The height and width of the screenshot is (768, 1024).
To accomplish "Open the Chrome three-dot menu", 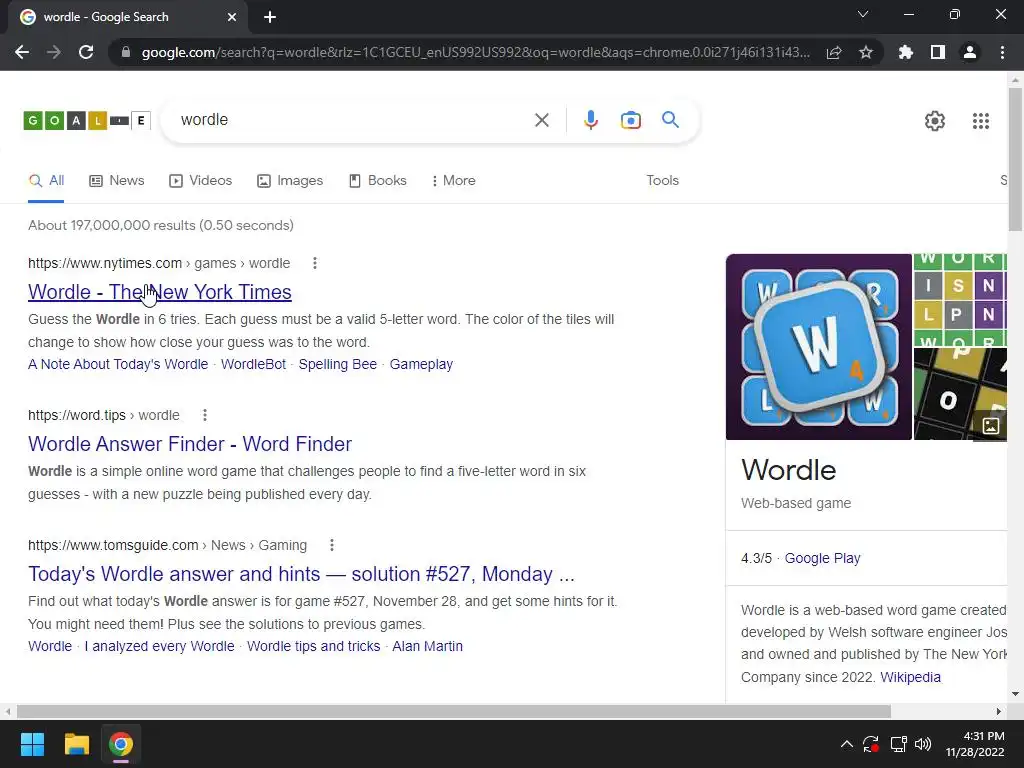I will [x=1002, y=52].
